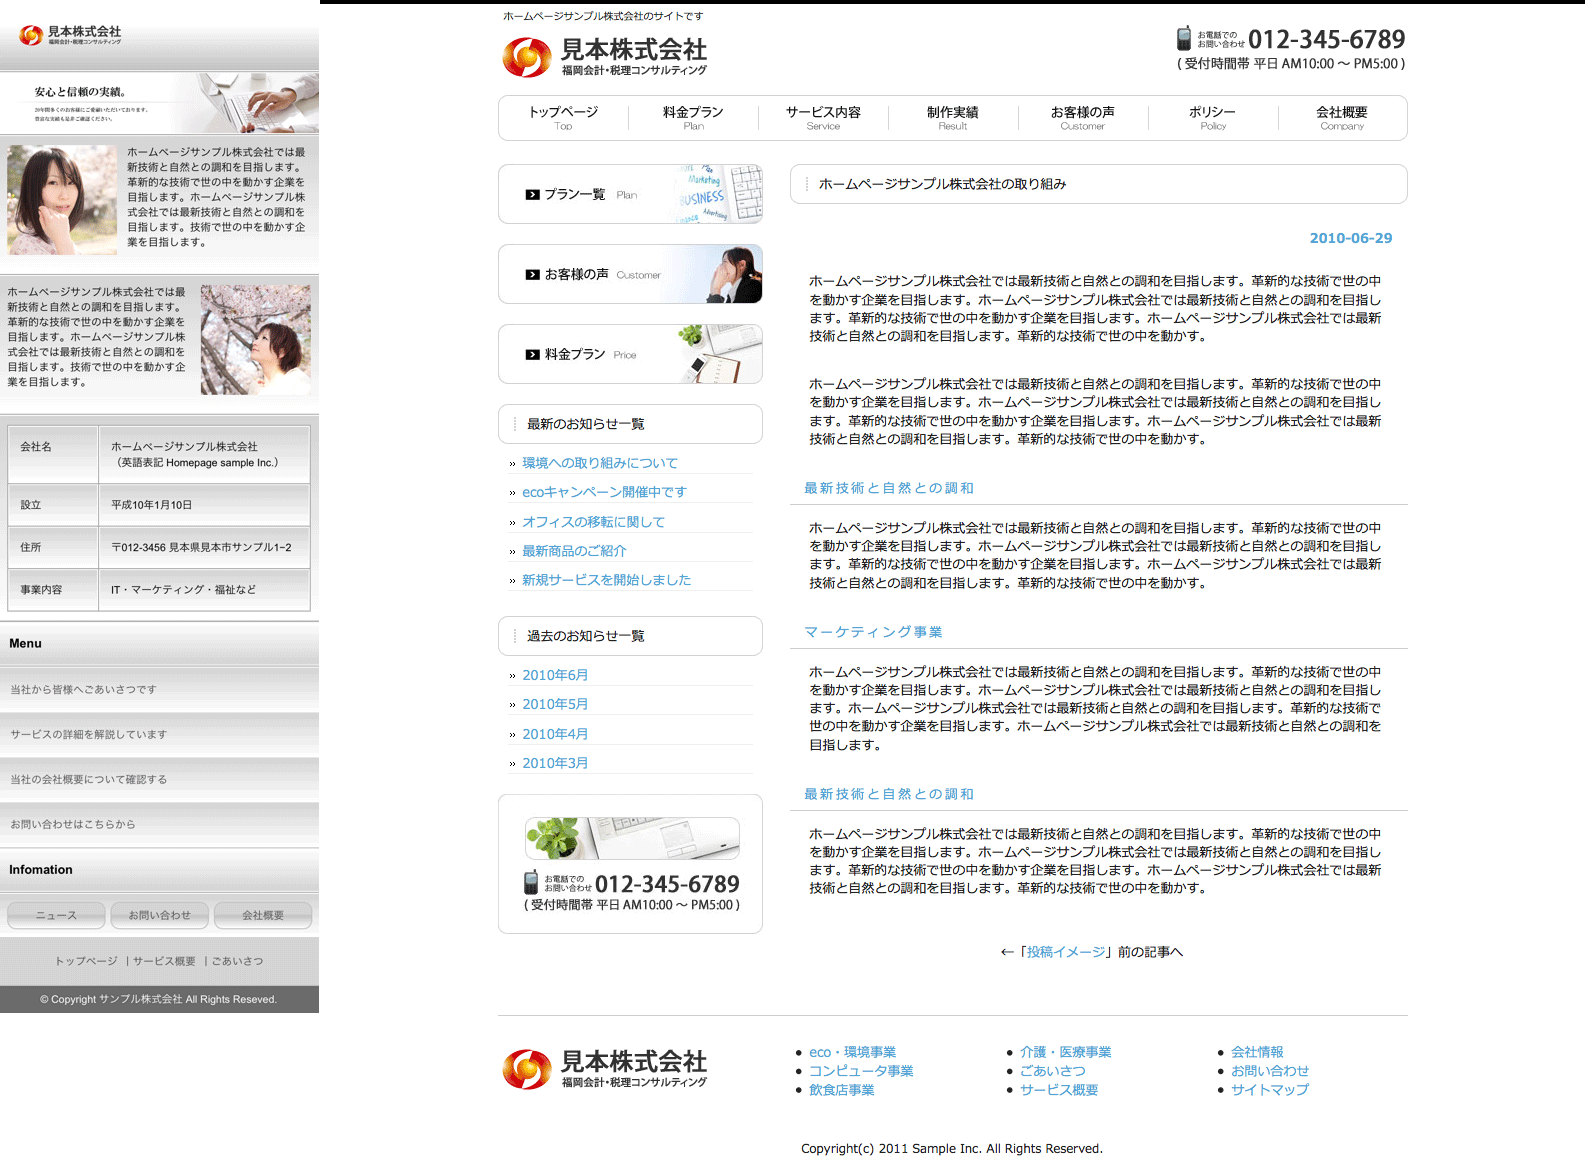
Task: Click the arrow icon beside お客様の声 banner
Action: (x=533, y=275)
